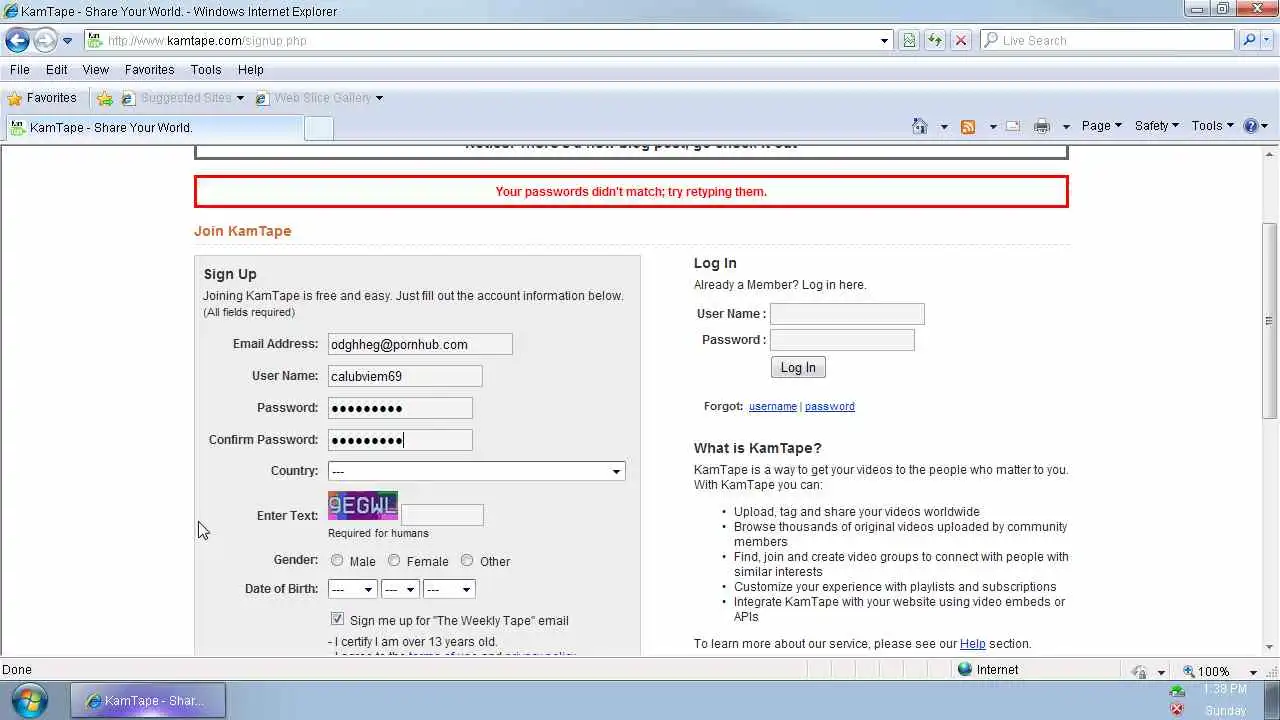Click the sign-up Password field
1280x720 pixels.
tap(400, 408)
